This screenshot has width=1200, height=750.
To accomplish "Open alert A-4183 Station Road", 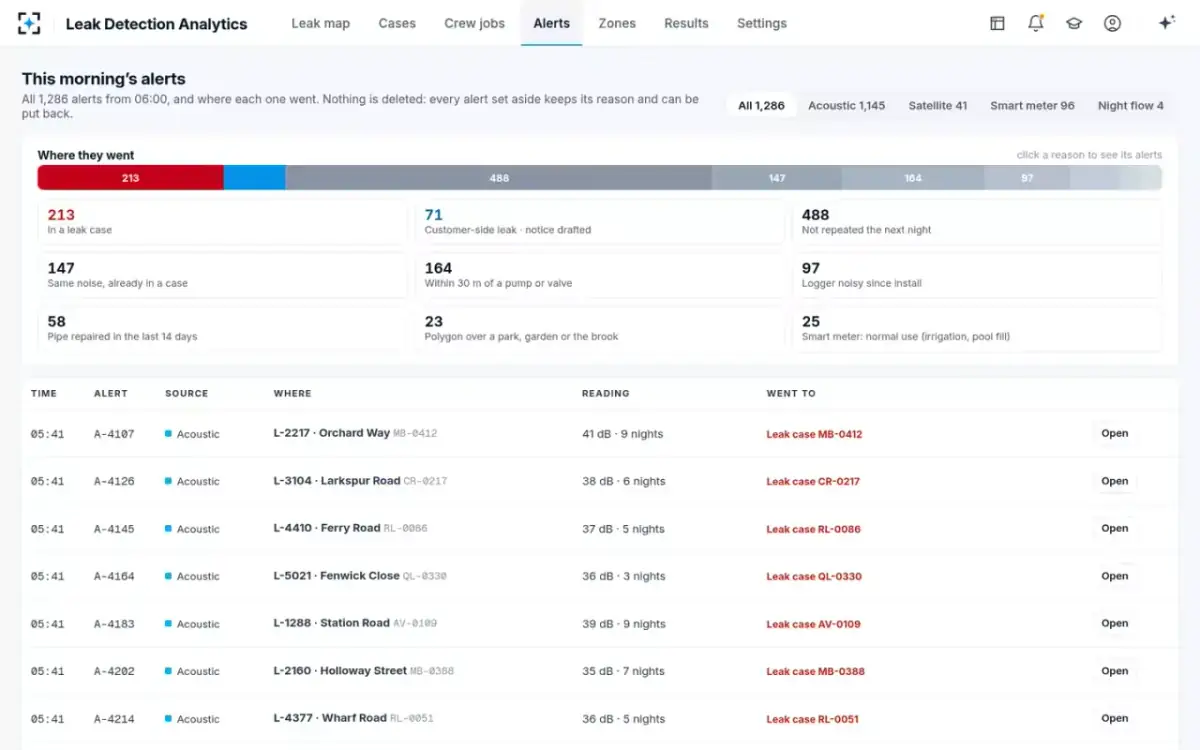I will (1114, 624).
